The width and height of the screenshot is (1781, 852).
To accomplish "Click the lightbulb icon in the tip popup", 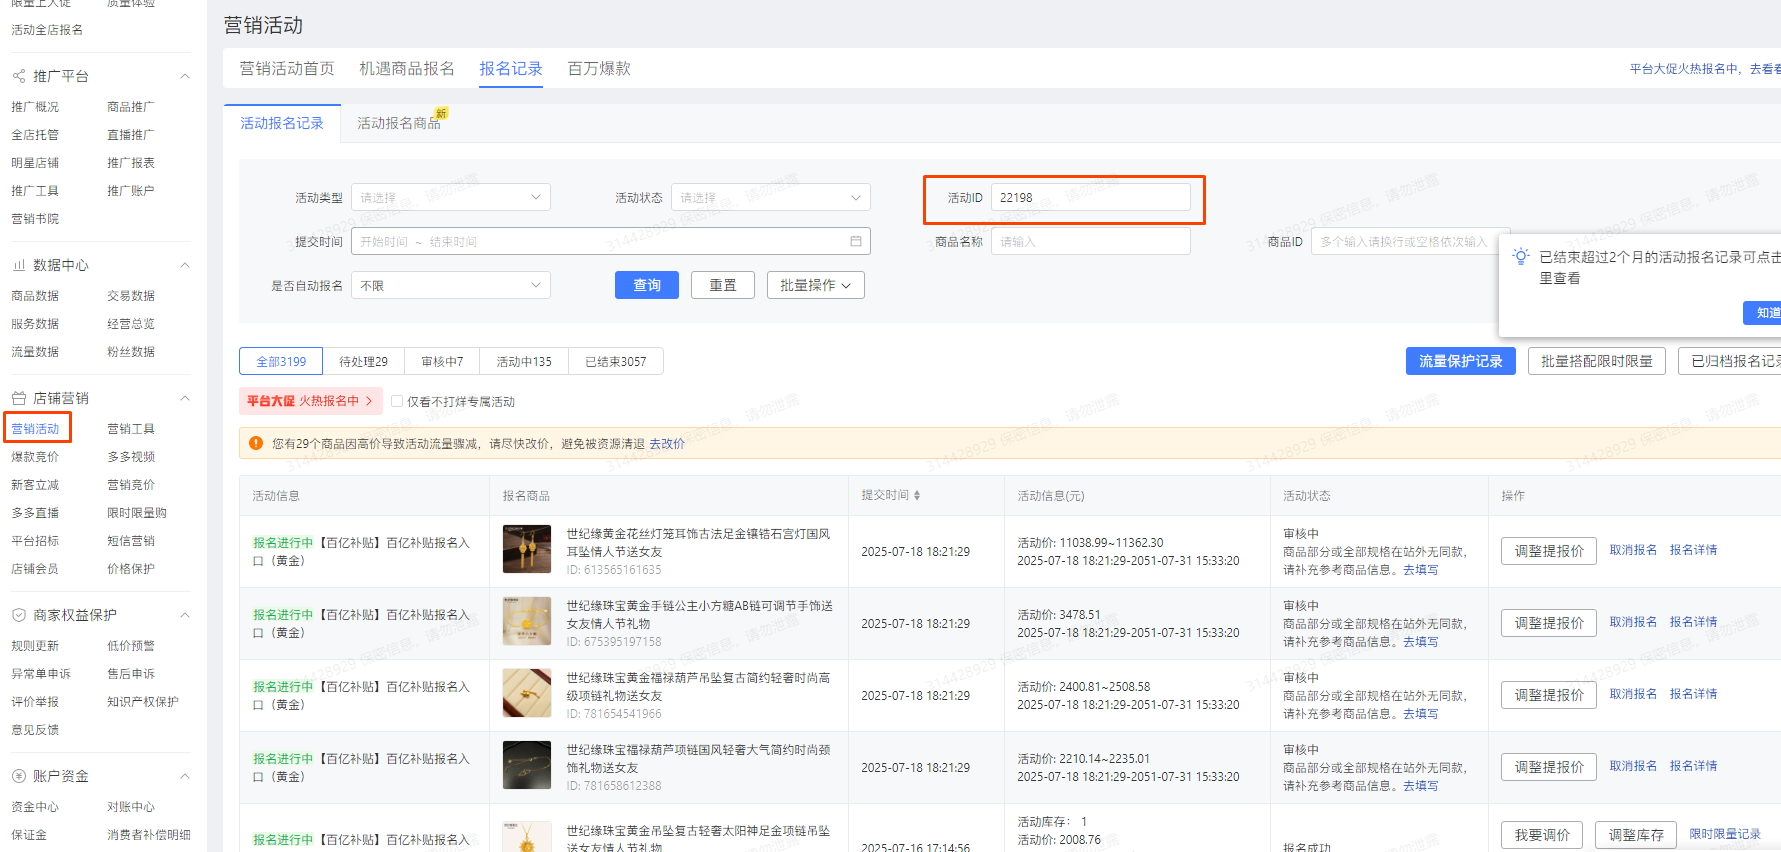I will click(1520, 257).
